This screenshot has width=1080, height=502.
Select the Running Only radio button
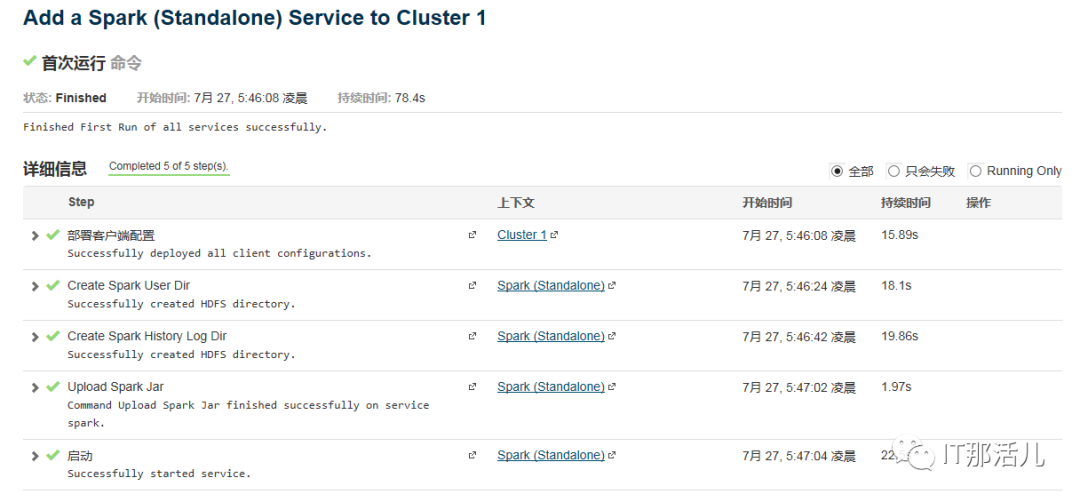pos(976,171)
